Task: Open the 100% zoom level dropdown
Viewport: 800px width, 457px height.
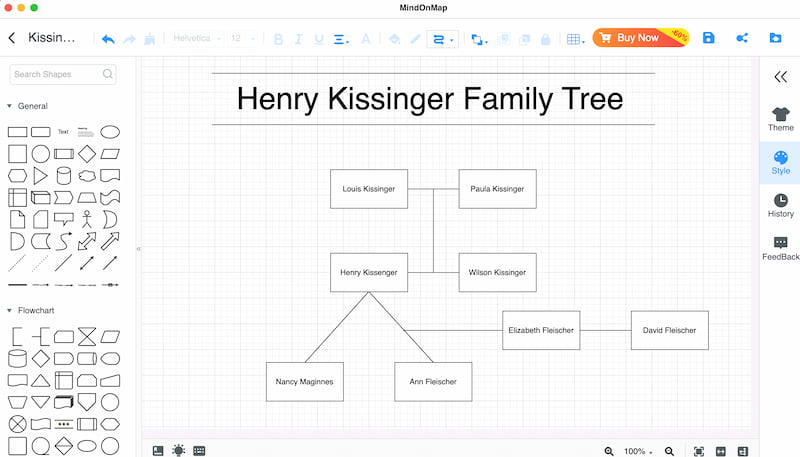Action: [x=638, y=451]
